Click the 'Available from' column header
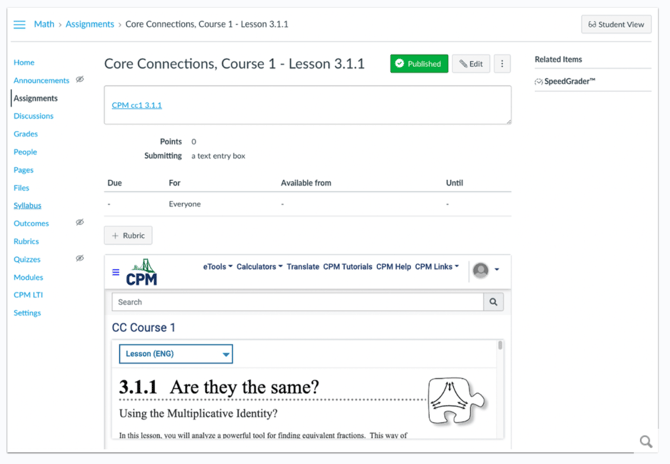This screenshot has height=464, width=670. point(306,183)
